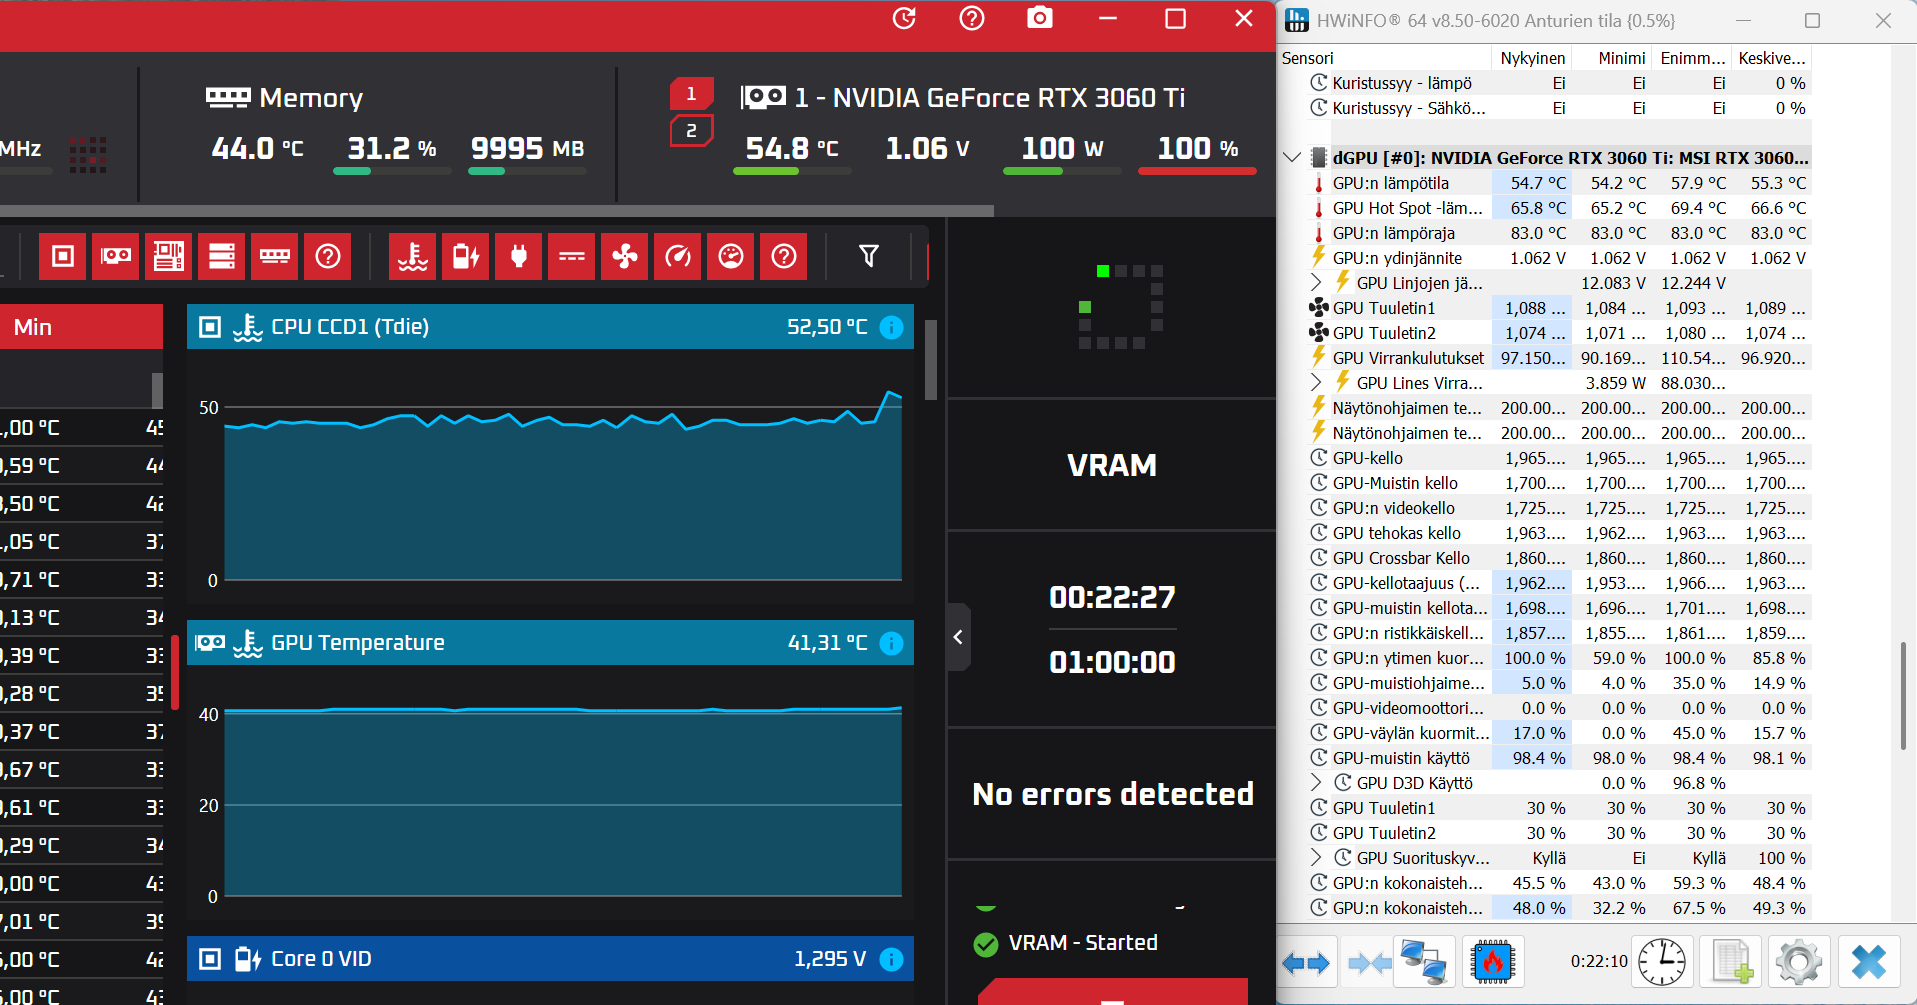Toggle the usage dashboard sensor filter
This screenshot has height=1005, width=1917.
click(x=731, y=257)
